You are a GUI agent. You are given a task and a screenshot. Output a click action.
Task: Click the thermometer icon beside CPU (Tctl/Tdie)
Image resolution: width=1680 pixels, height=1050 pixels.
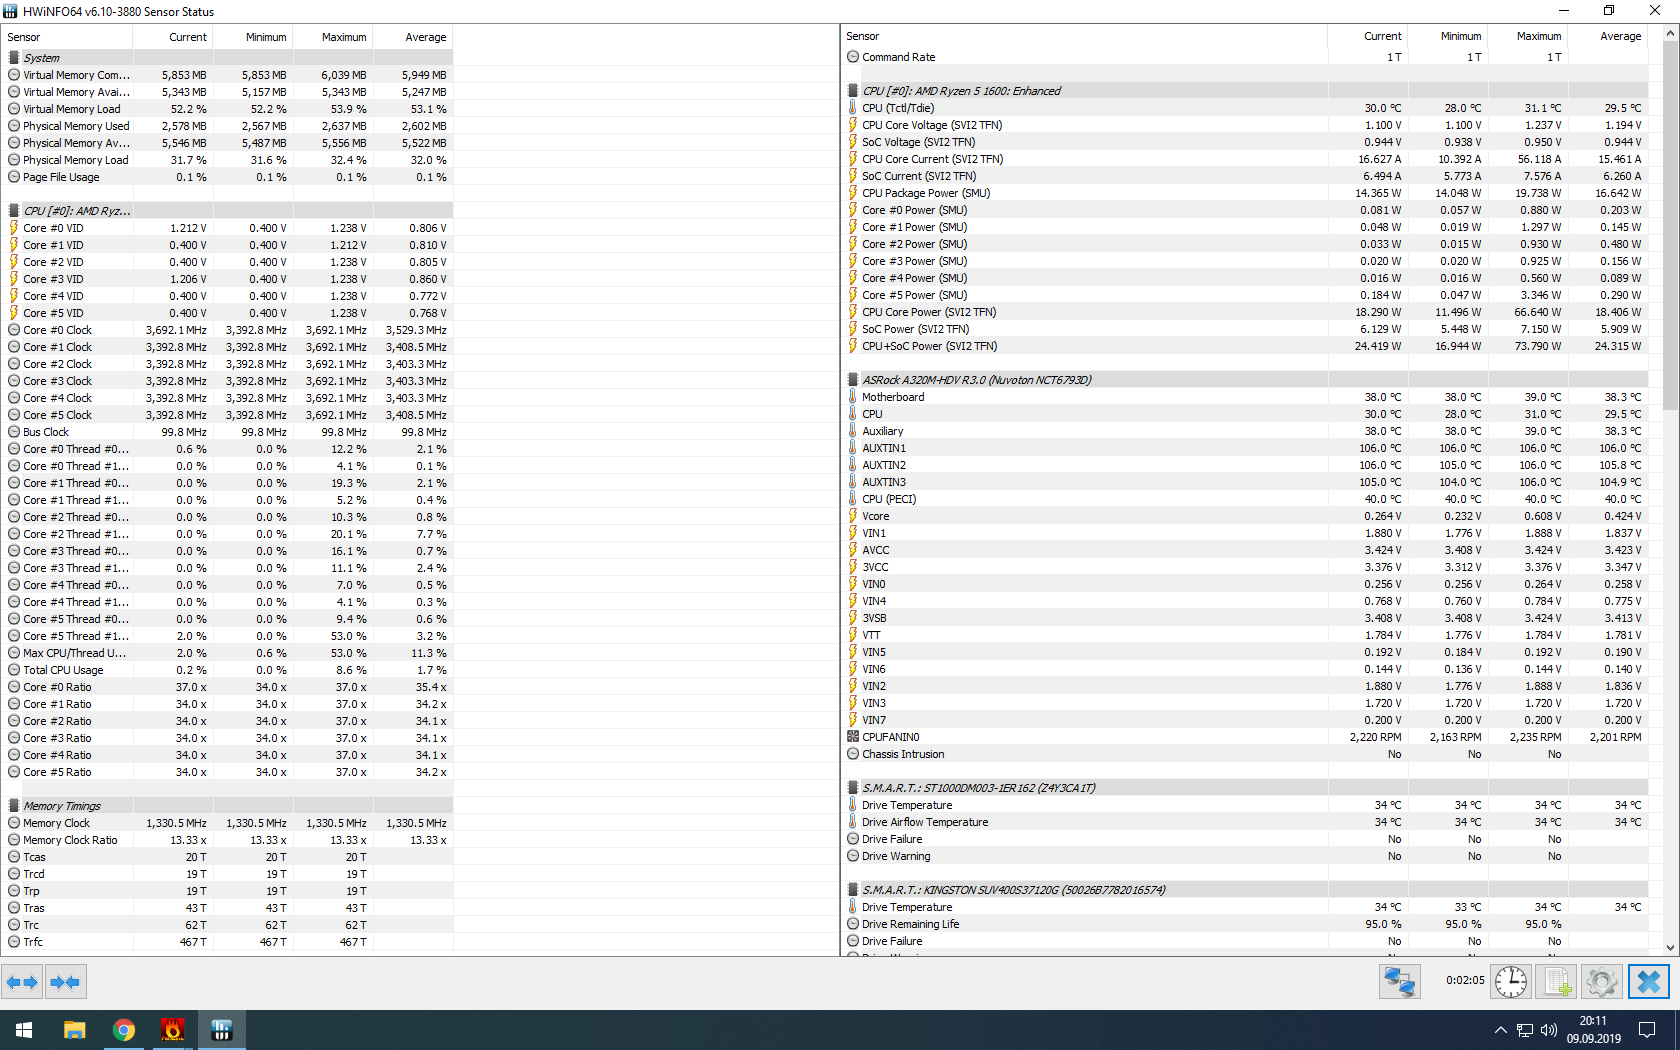[853, 108]
